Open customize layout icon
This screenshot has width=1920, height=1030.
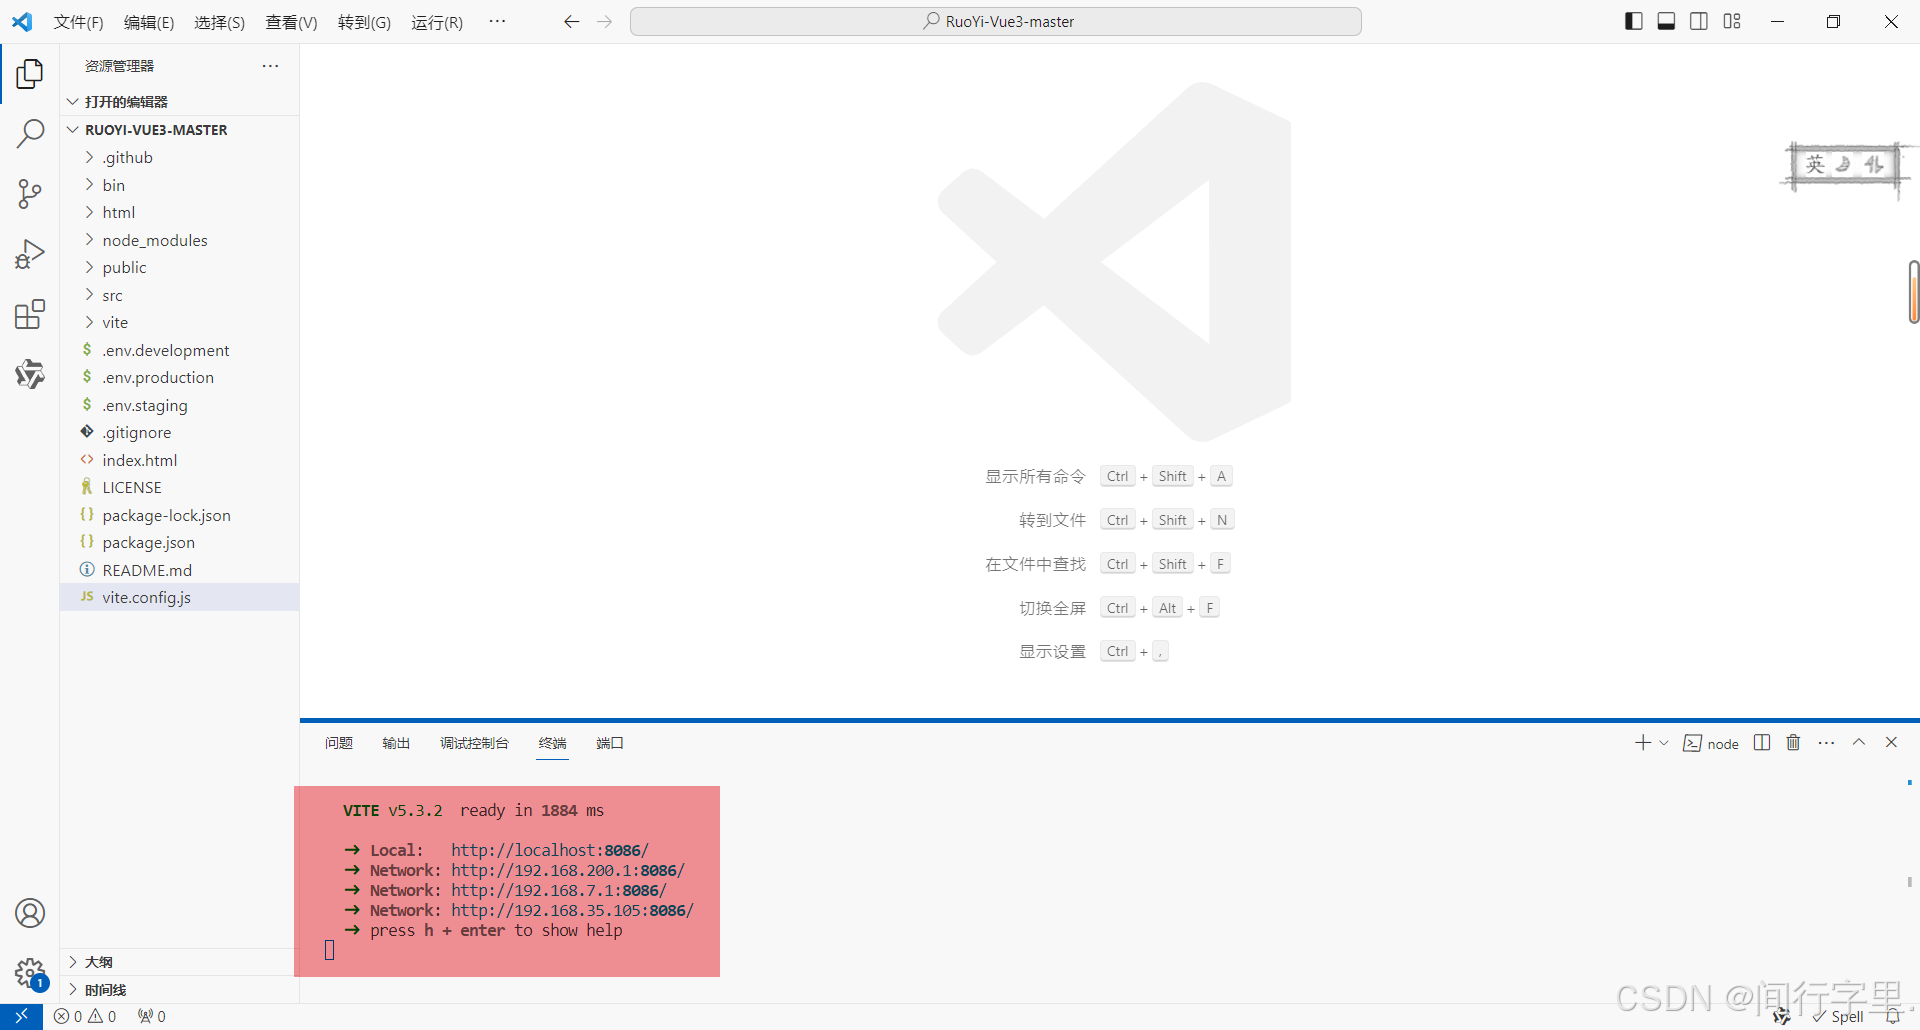coord(1732,21)
